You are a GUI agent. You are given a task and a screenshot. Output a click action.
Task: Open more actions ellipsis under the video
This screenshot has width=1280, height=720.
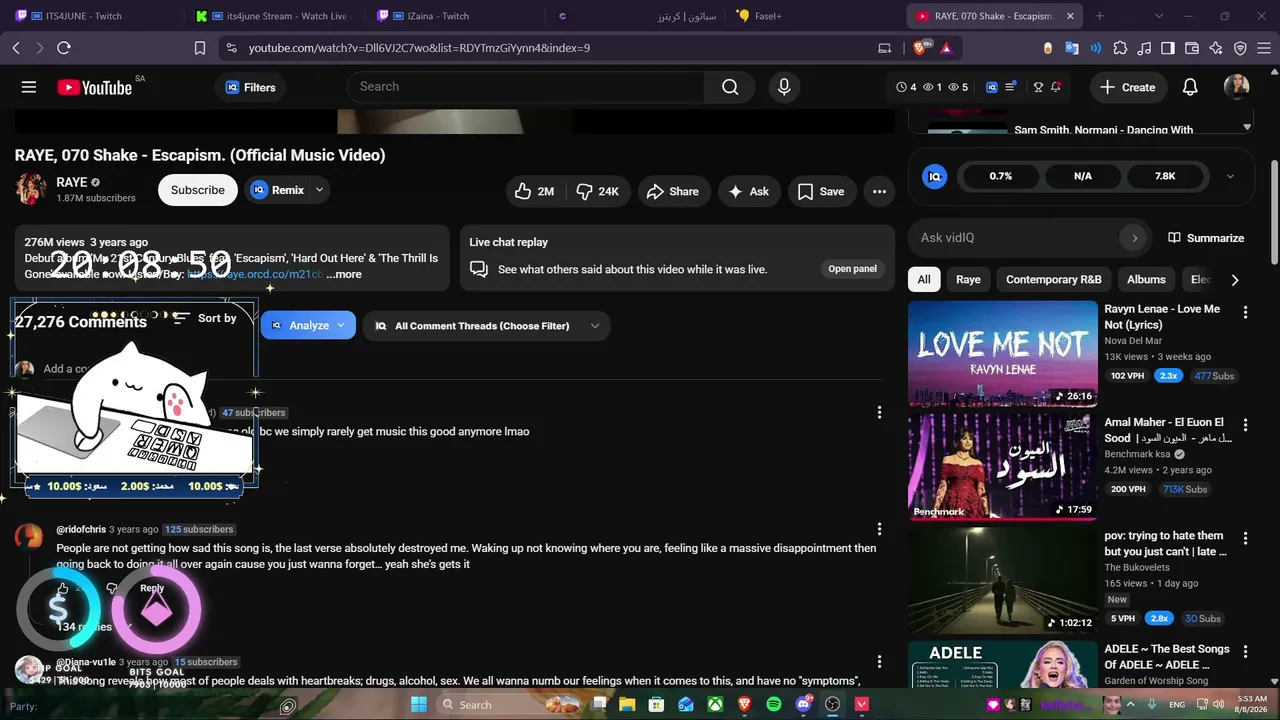click(879, 191)
